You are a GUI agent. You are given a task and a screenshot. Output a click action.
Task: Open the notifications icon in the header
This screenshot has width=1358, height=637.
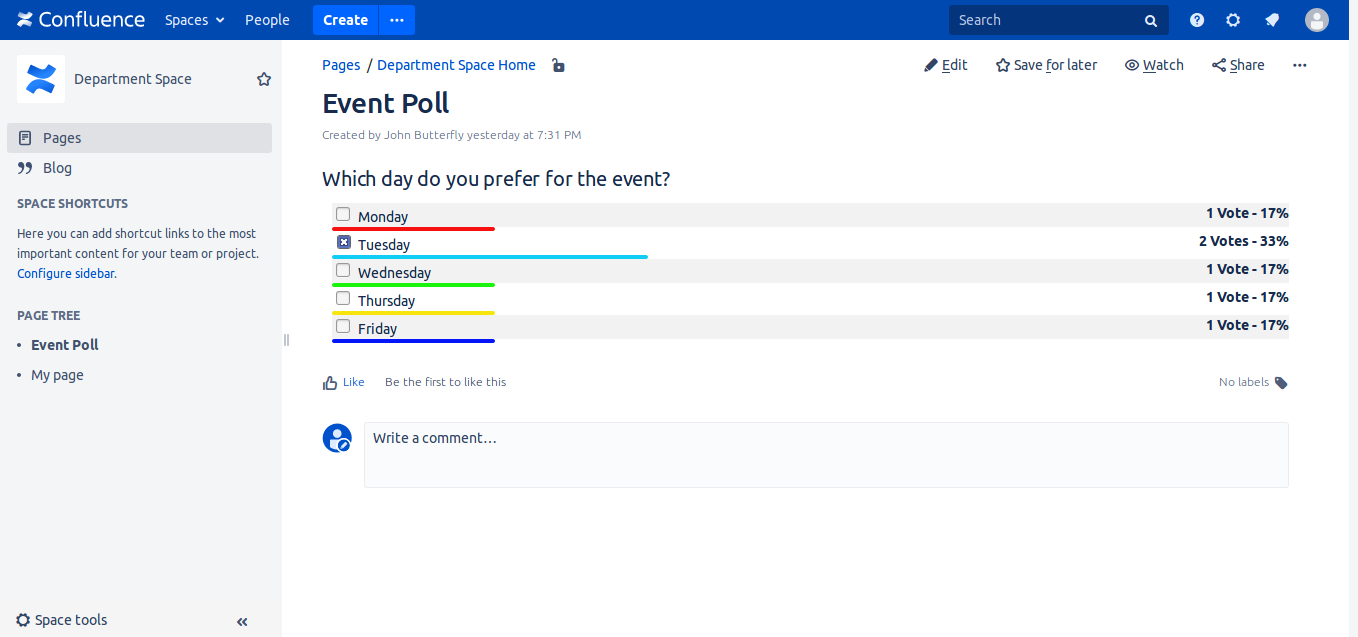coord(1272,20)
